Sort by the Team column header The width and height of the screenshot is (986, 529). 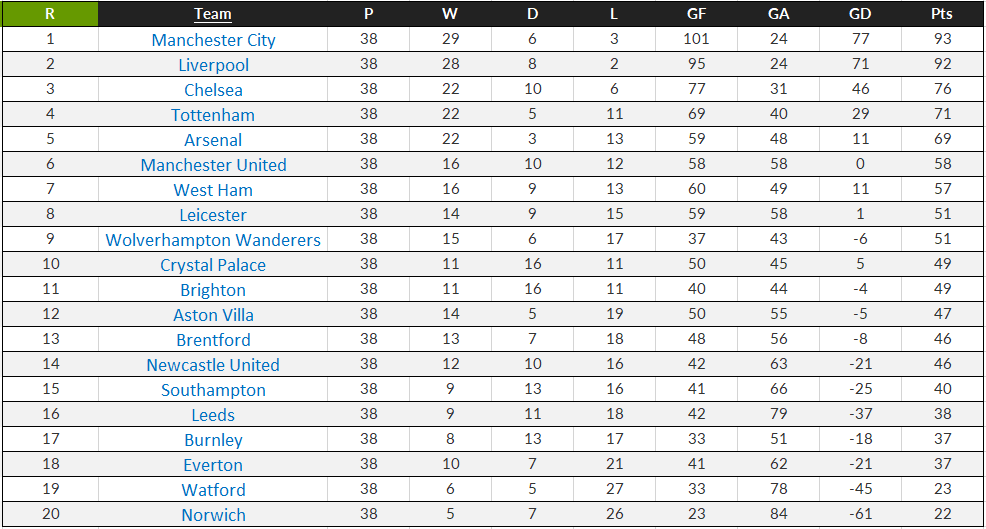click(x=213, y=14)
